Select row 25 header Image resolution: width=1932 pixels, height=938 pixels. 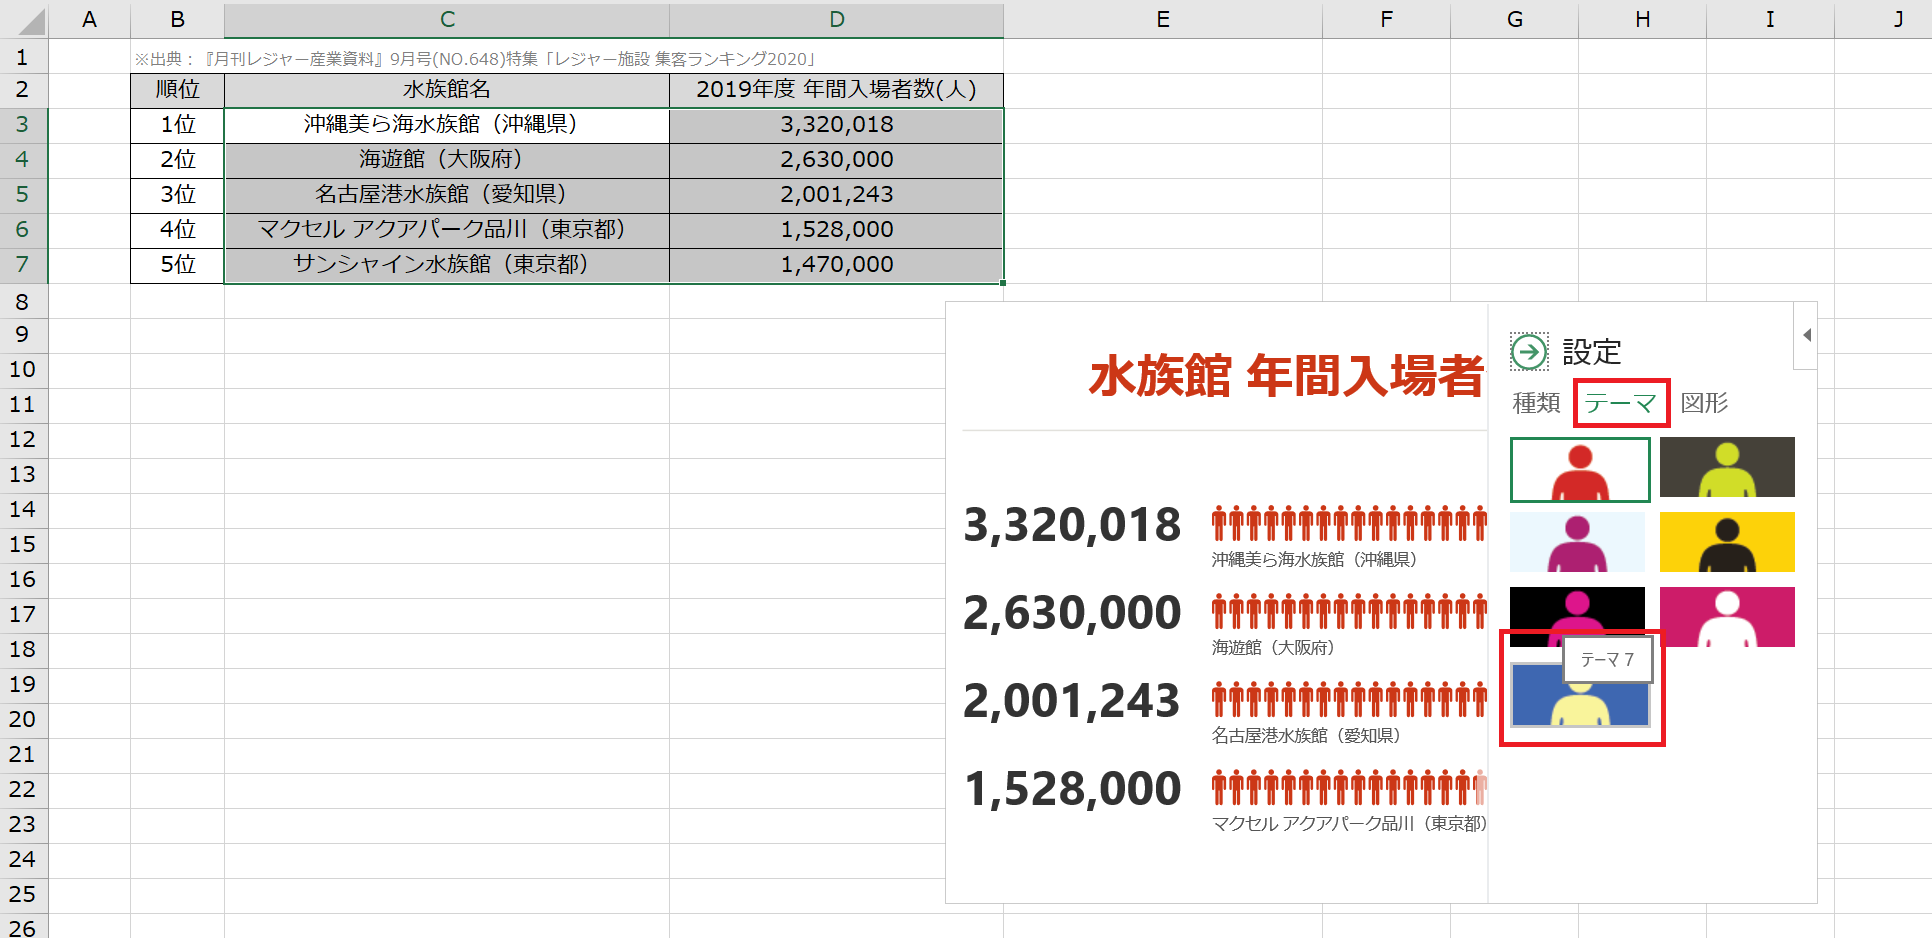23,894
